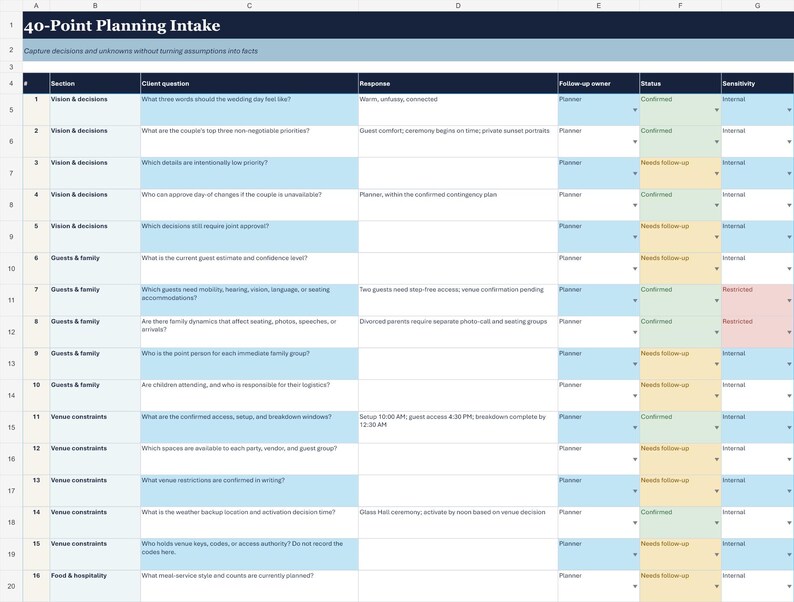Select row 3 header

pyautogui.click(x=11, y=67)
